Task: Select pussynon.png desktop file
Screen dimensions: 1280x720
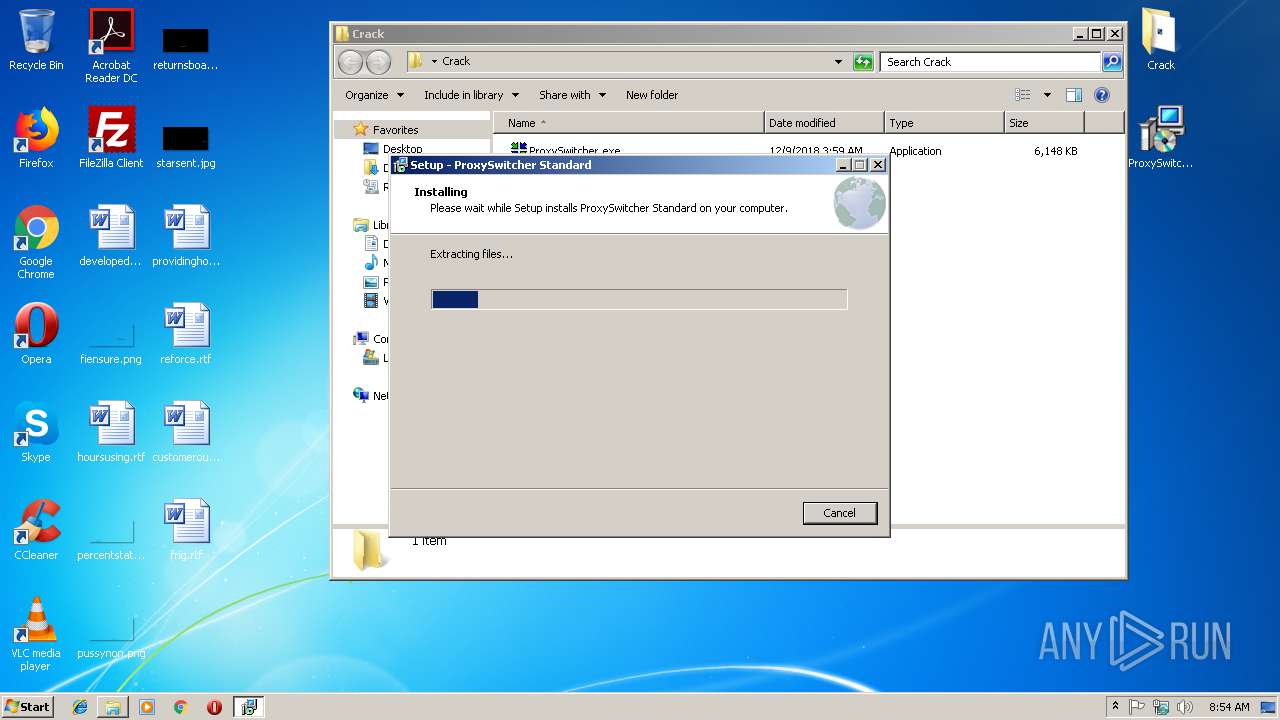Action: (x=111, y=638)
